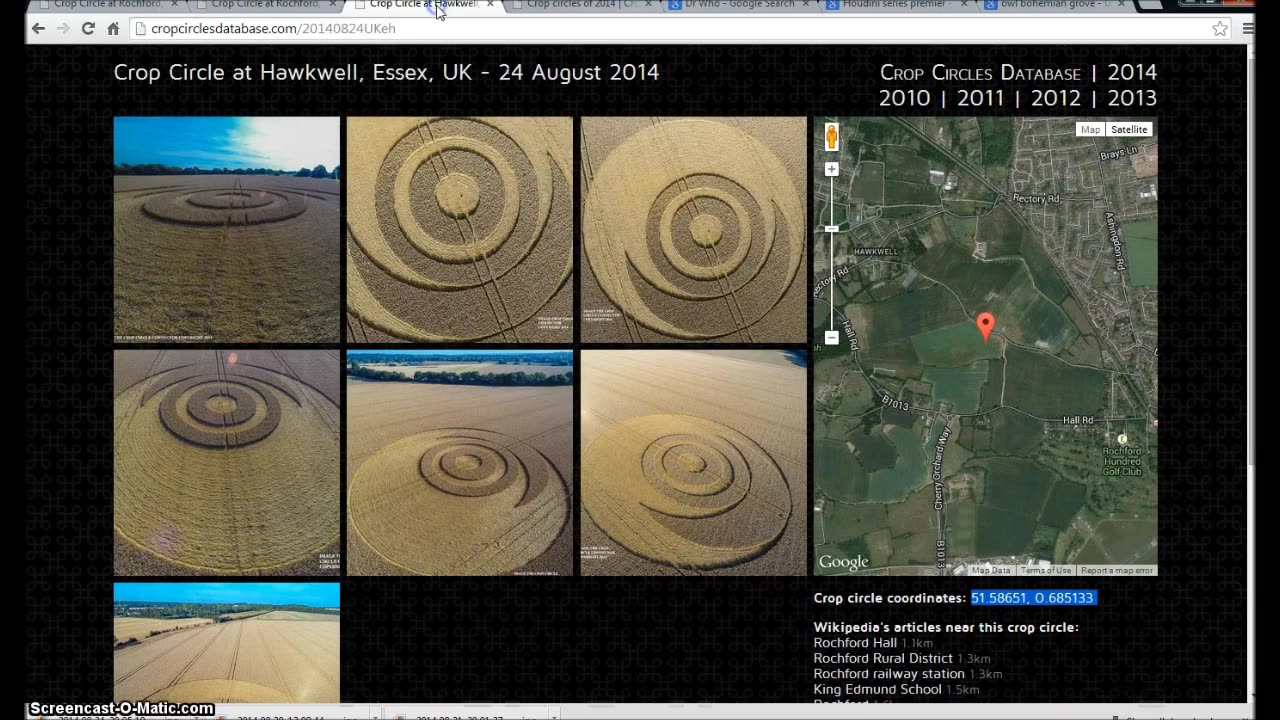Open the 2012 year link
This screenshot has width=1280, height=720.
tap(1056, 98)
